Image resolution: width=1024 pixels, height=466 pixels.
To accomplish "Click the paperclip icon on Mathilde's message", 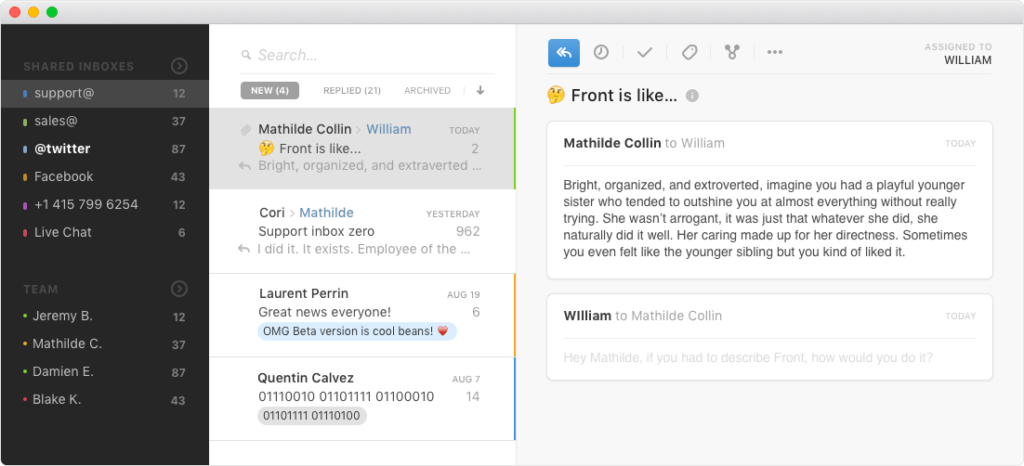I will (246, 130).
